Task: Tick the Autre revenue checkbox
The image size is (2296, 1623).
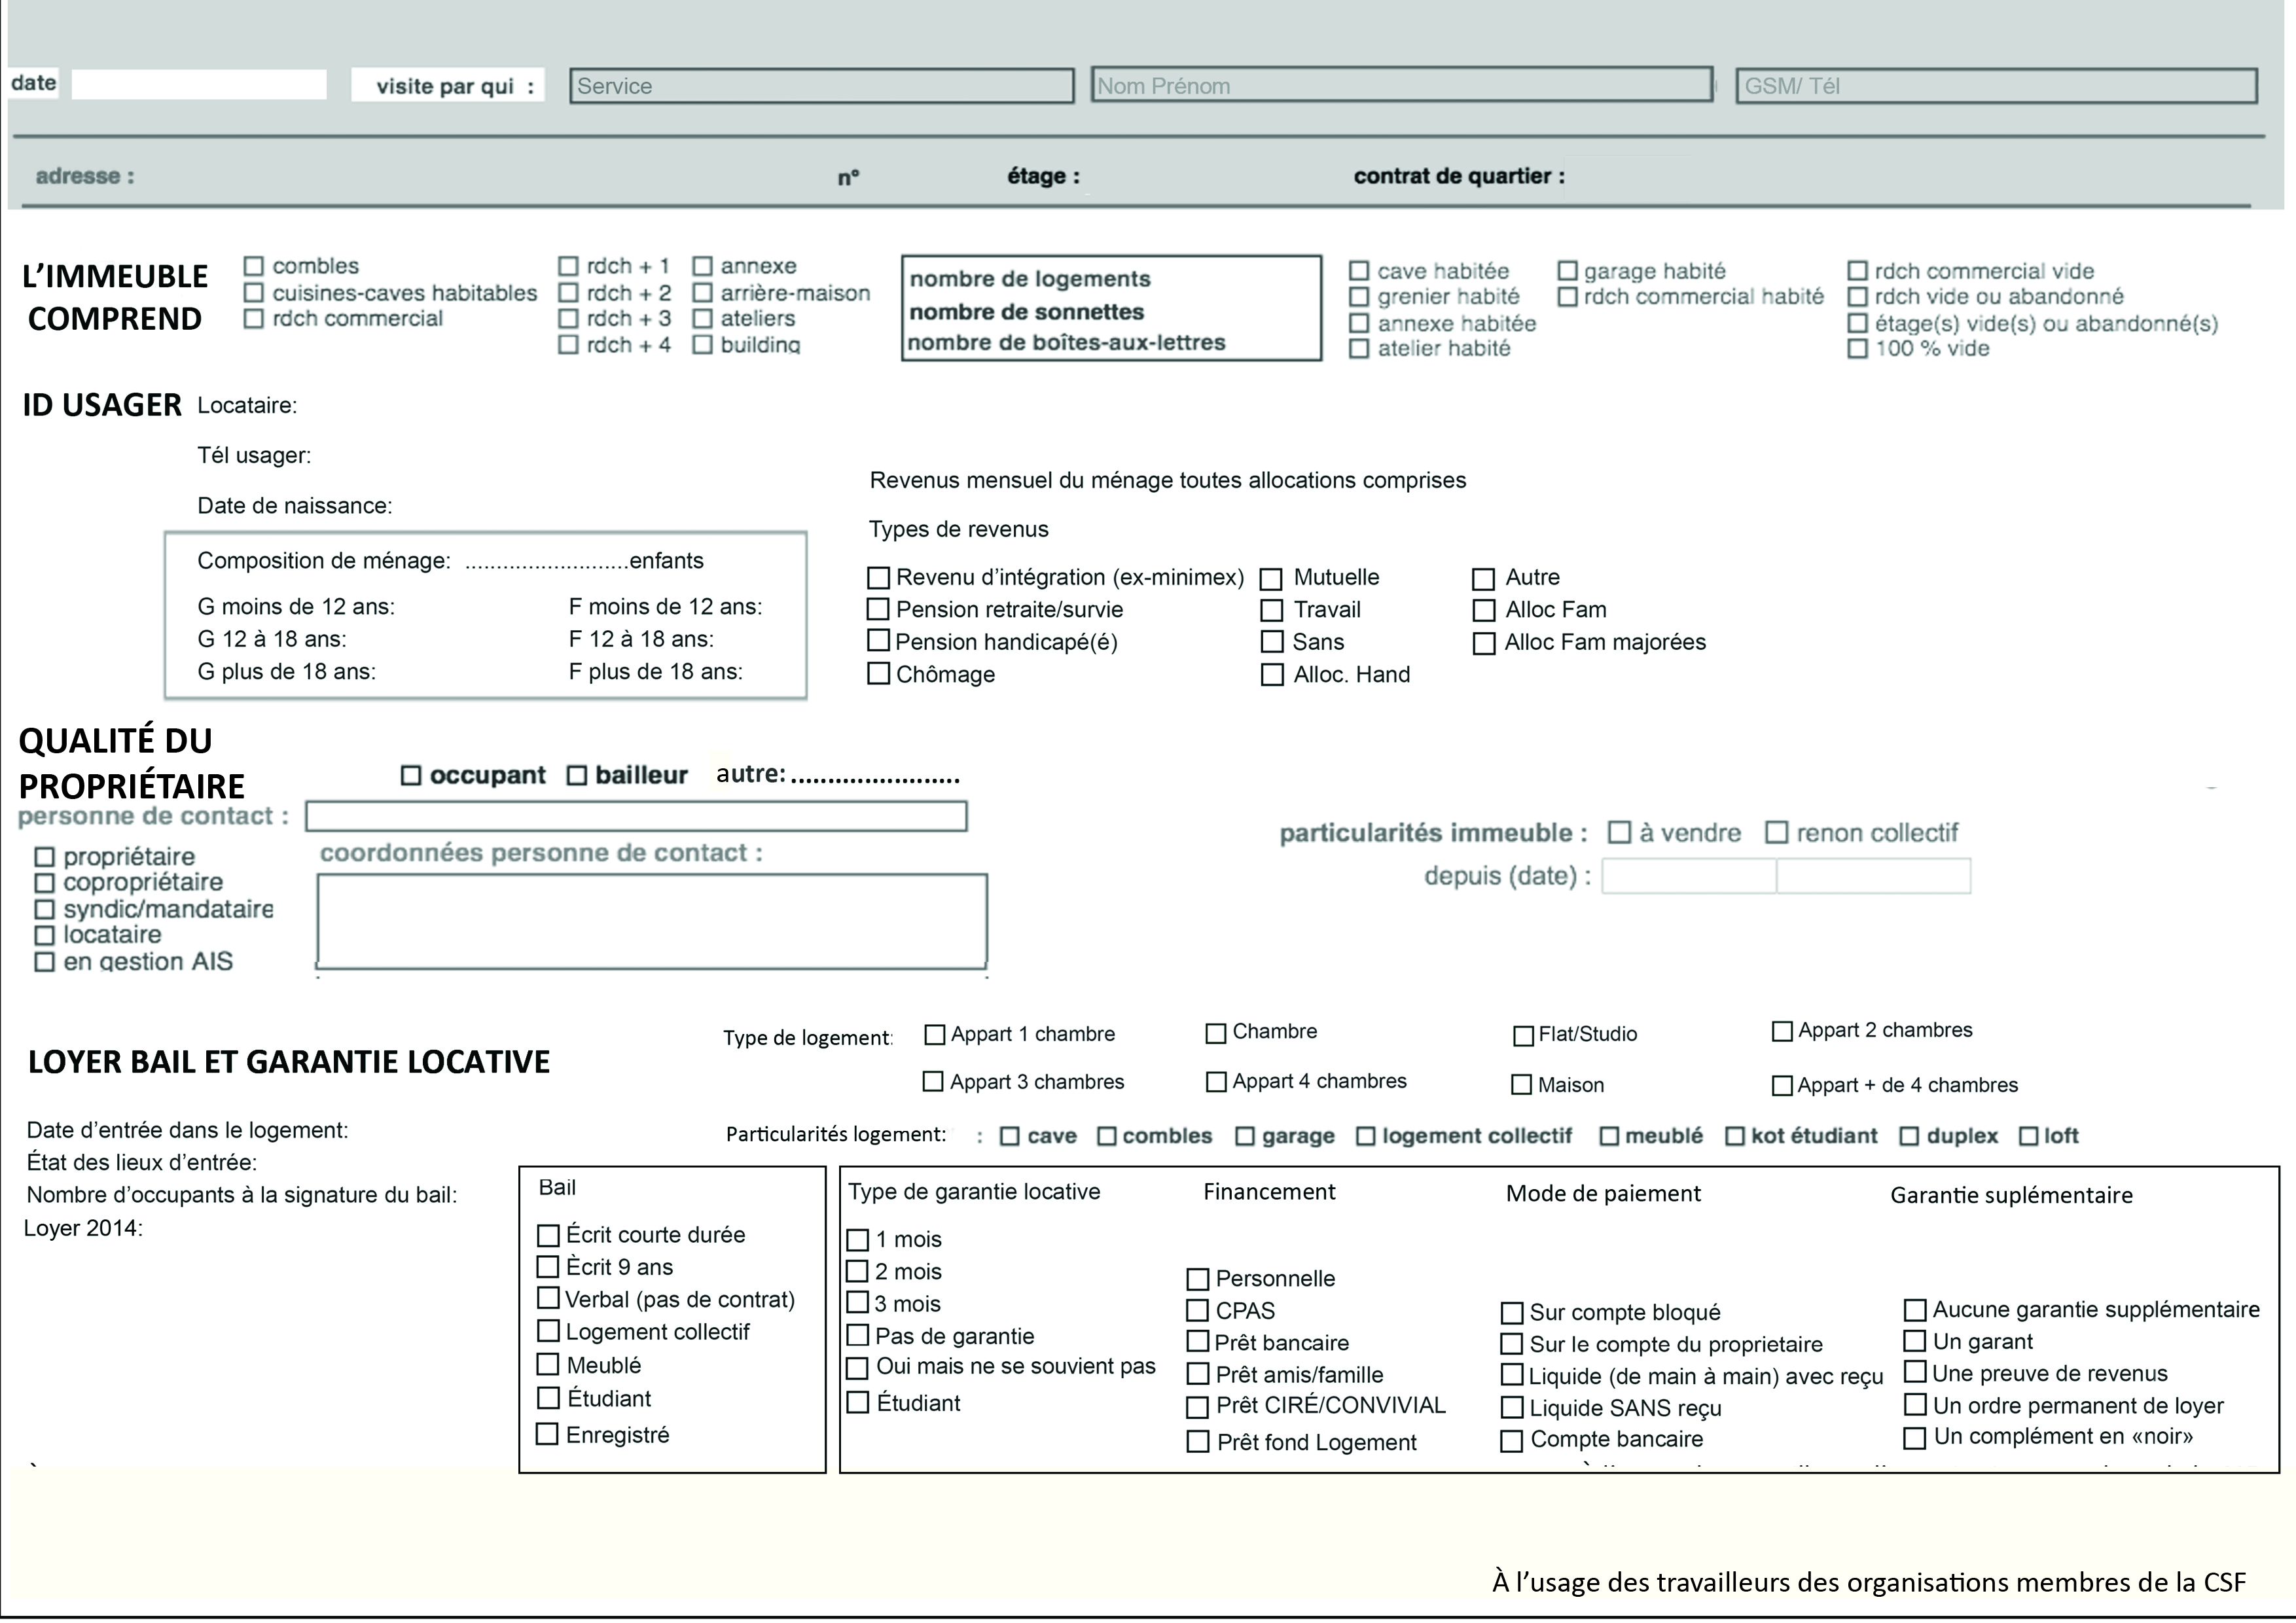Action: [1483, 579]
